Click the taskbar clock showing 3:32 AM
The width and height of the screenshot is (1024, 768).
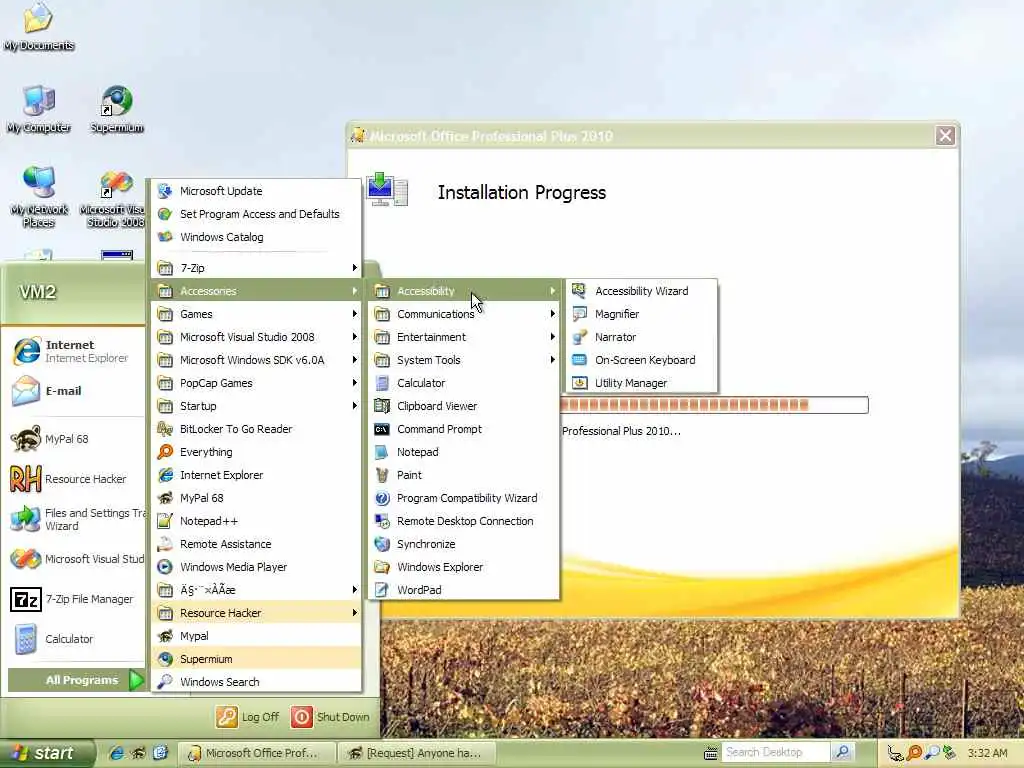[987, 753]
